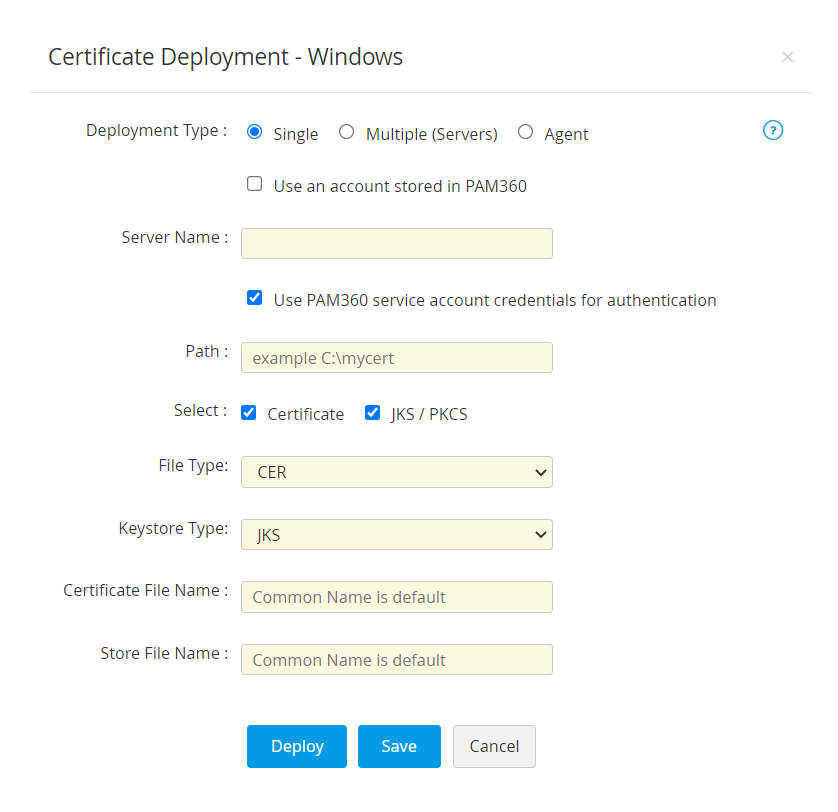Uncheck PAM360 service account credentials option

[255, 298]
